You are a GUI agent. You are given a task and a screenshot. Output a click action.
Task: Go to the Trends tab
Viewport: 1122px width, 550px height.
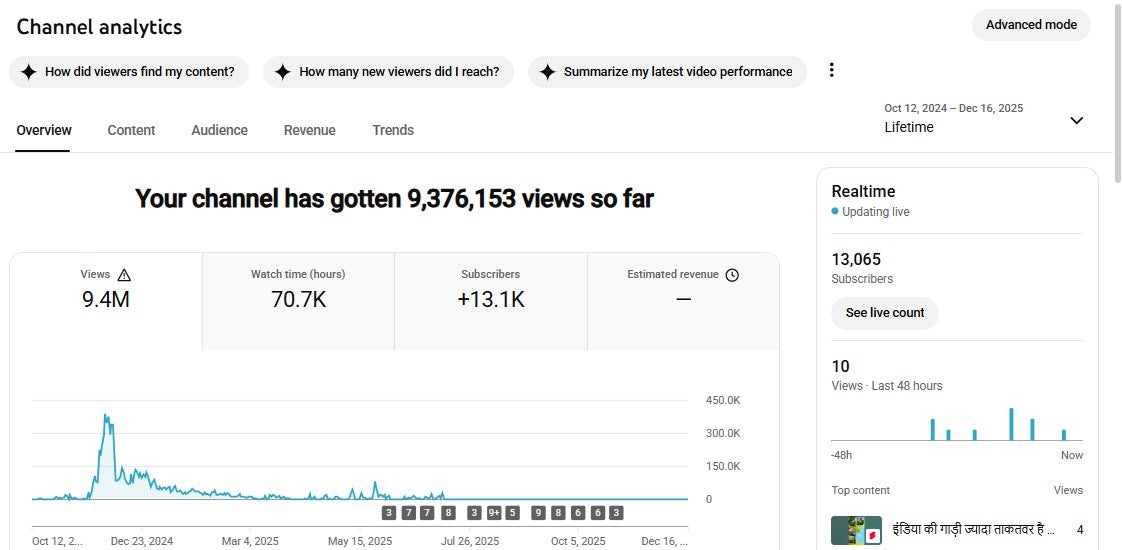click(393, 130)
